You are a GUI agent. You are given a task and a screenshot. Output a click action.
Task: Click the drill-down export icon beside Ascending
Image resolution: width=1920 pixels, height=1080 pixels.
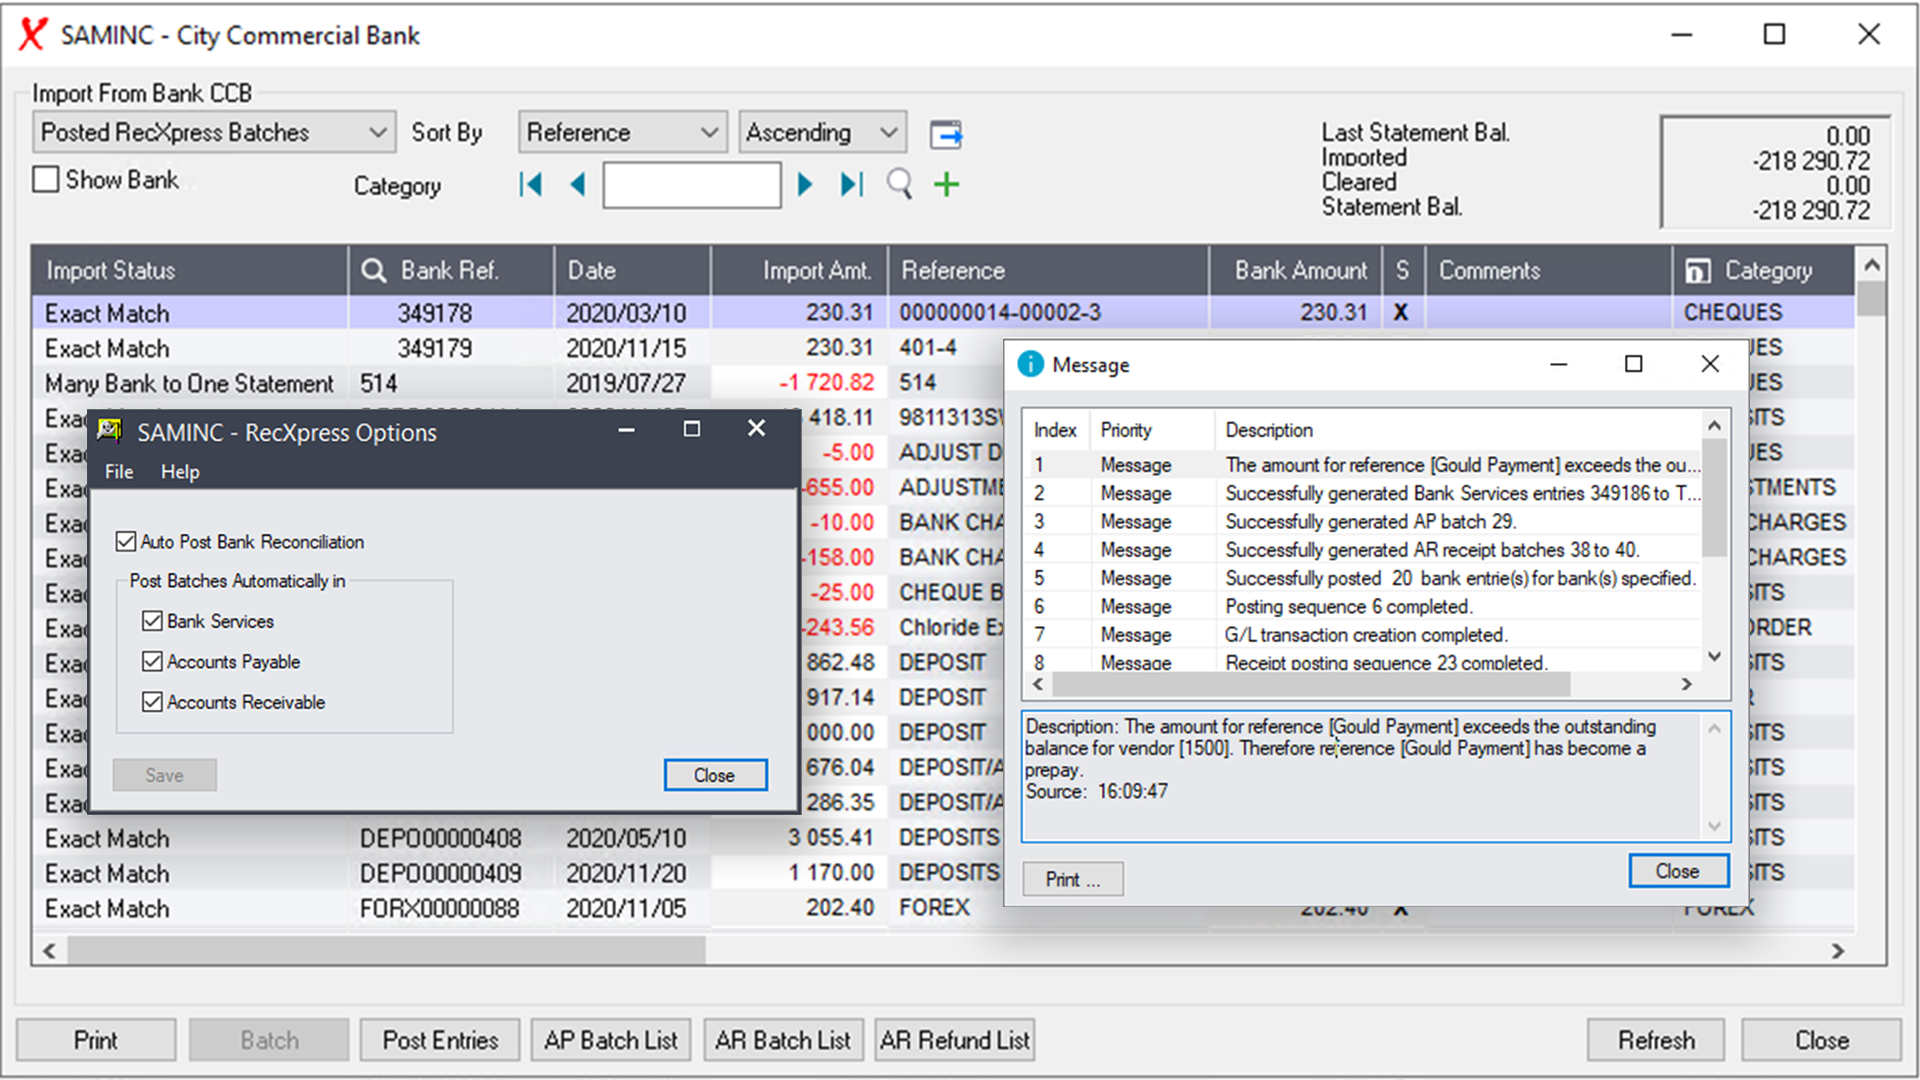[945, 132]
